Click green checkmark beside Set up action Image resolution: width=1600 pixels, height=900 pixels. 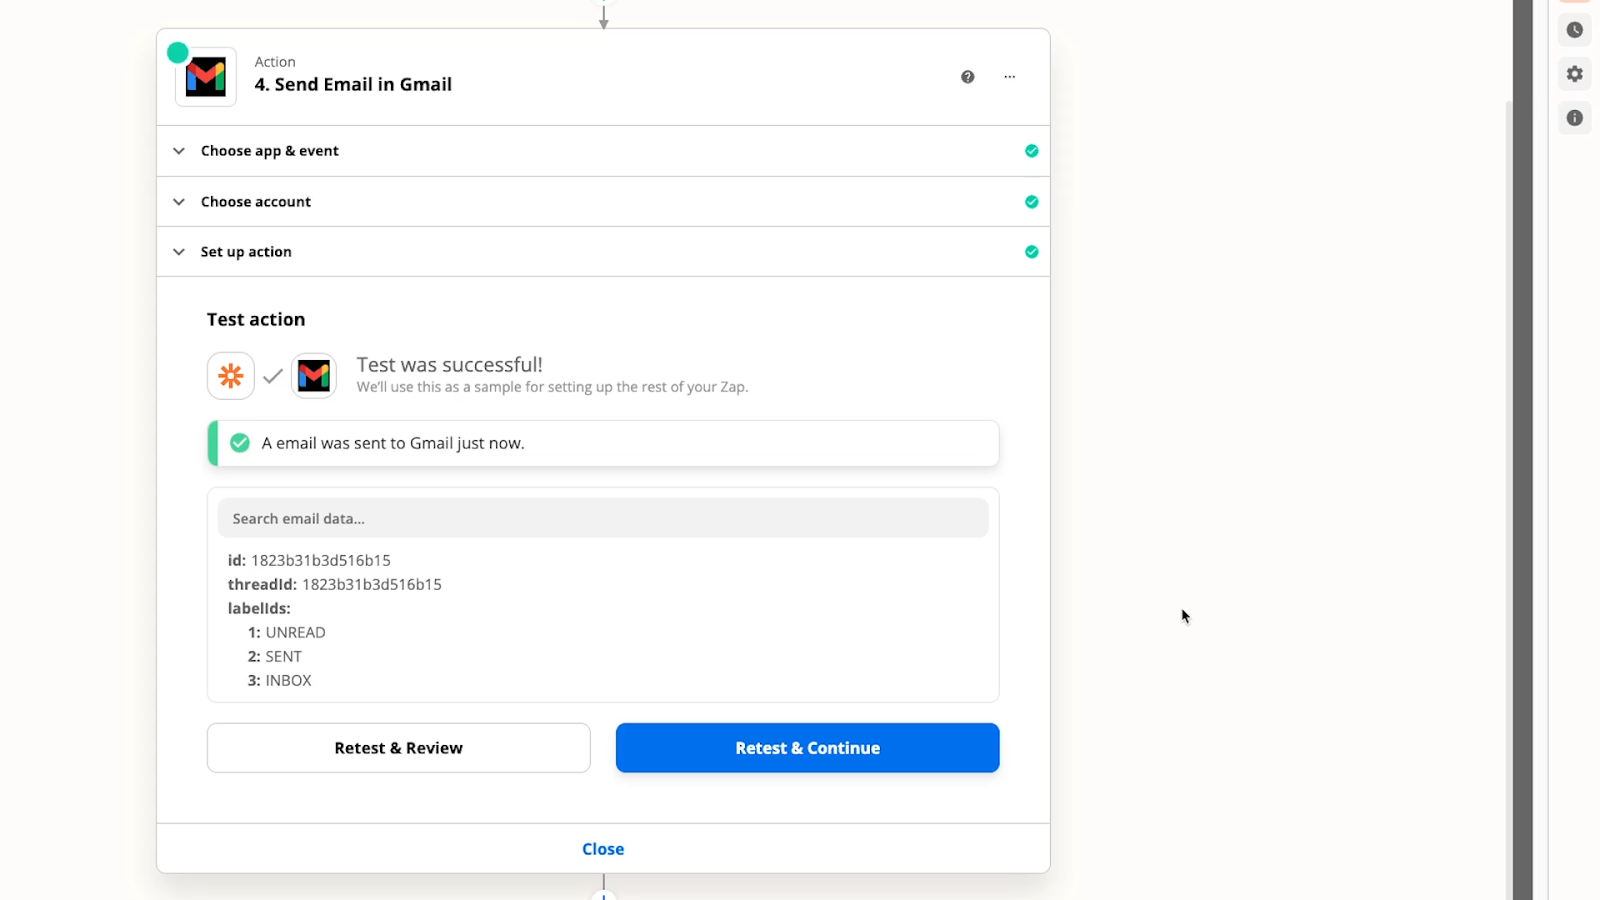click(1032, 252)
